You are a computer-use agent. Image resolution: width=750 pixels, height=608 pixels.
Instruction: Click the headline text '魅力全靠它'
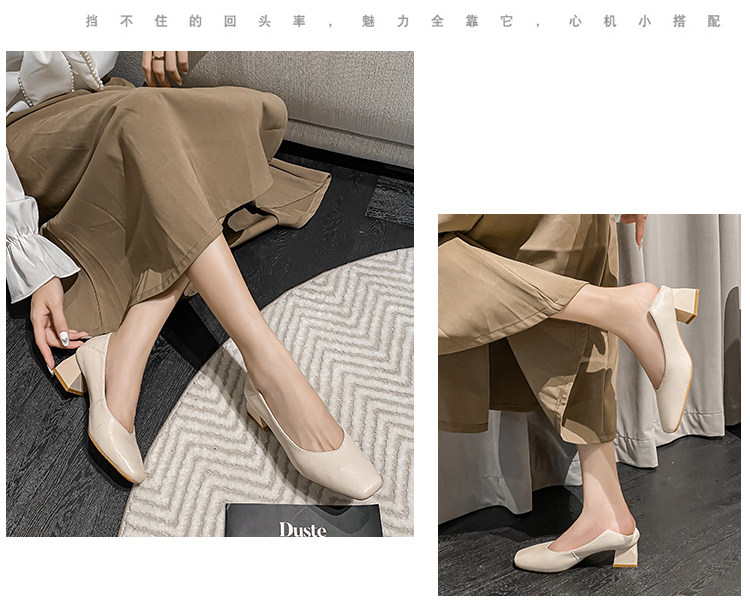click(x=437, y=22)
